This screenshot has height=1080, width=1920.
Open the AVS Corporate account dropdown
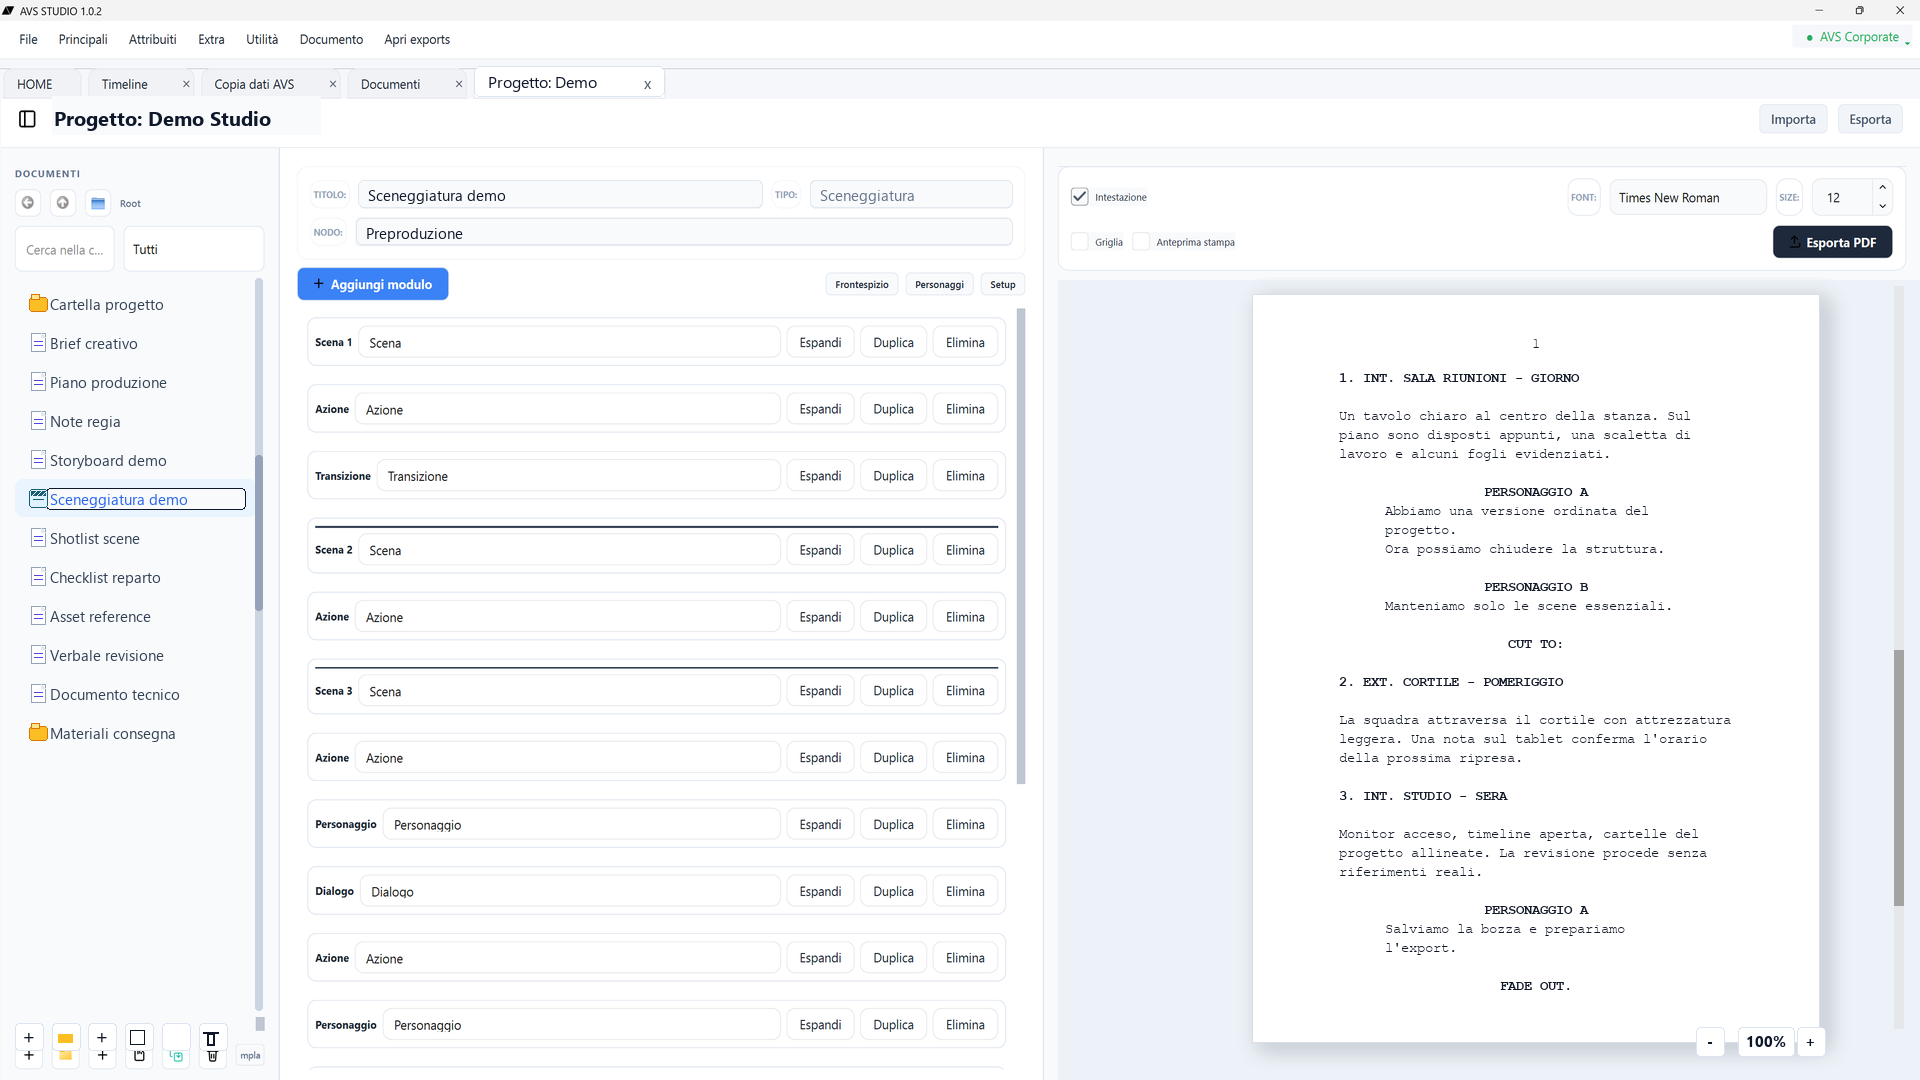1857,37
